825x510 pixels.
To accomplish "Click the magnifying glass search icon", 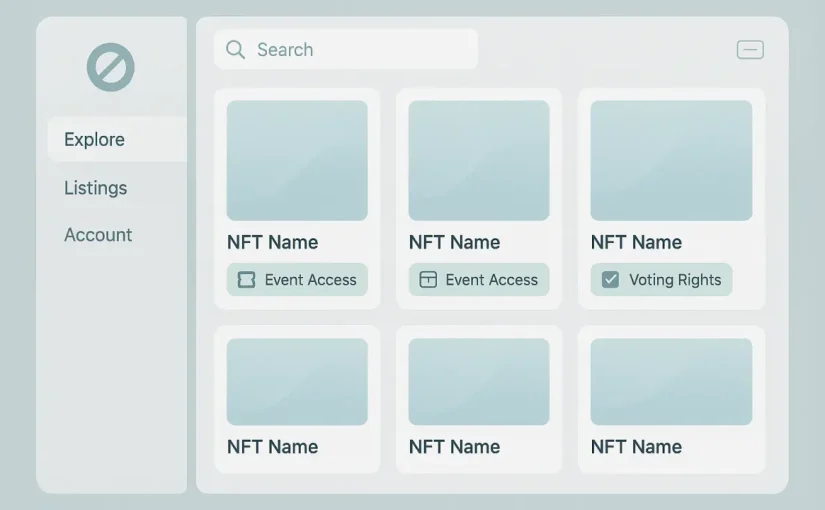I will (x=235, y=50).
